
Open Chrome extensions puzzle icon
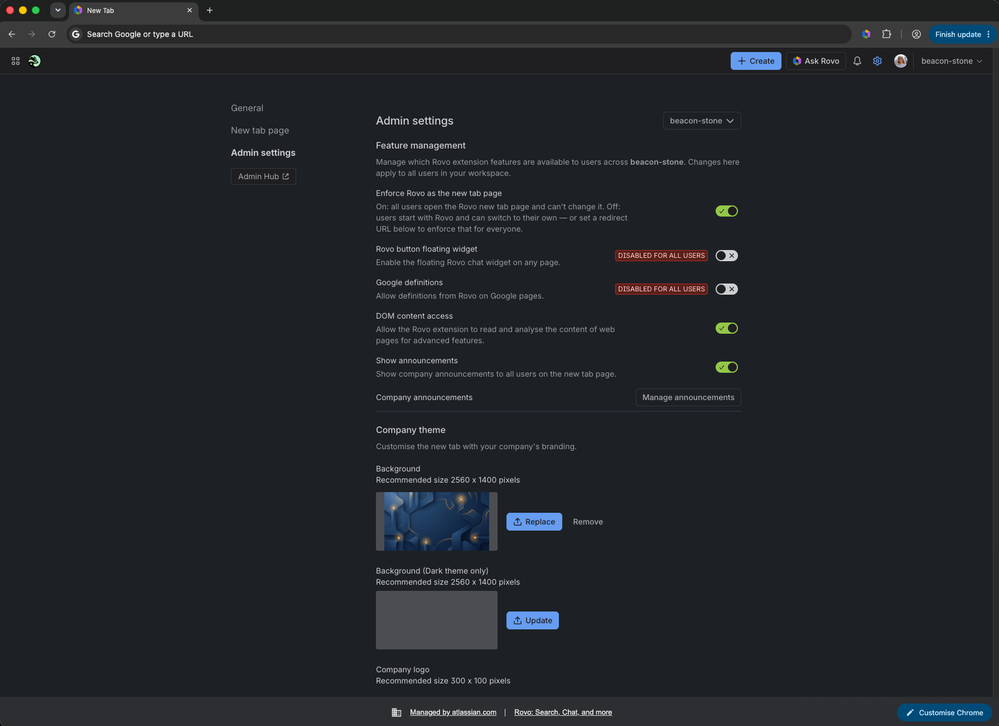point(886,34)
